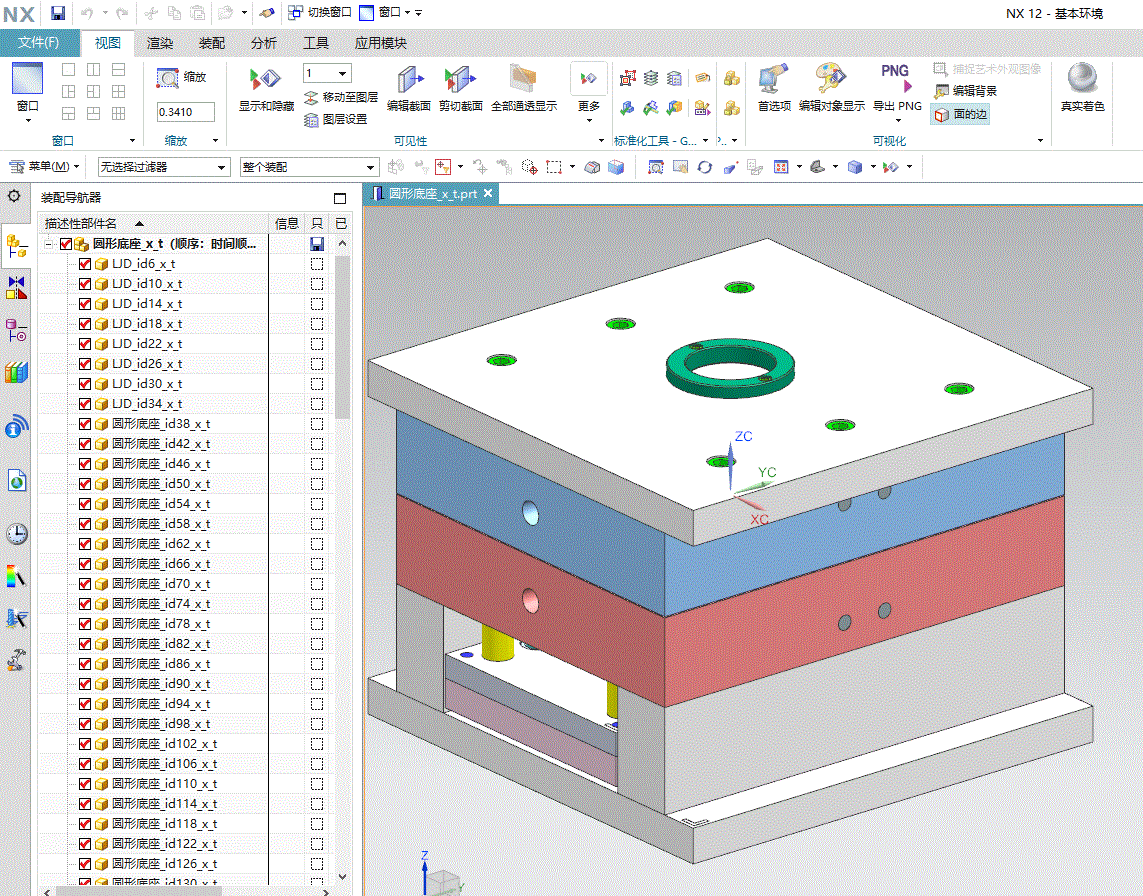Uncheck the LJD_id18_x_t component checkbox
Viewport: 1143px width, 896px height.
tap(85, 324)
